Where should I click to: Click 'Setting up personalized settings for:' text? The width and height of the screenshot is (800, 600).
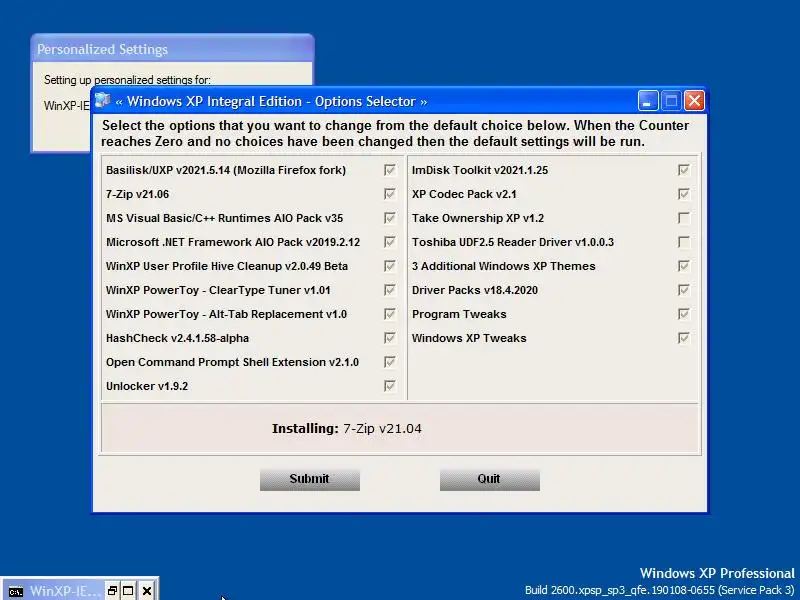pyautogui.click(x=127, y=80)
